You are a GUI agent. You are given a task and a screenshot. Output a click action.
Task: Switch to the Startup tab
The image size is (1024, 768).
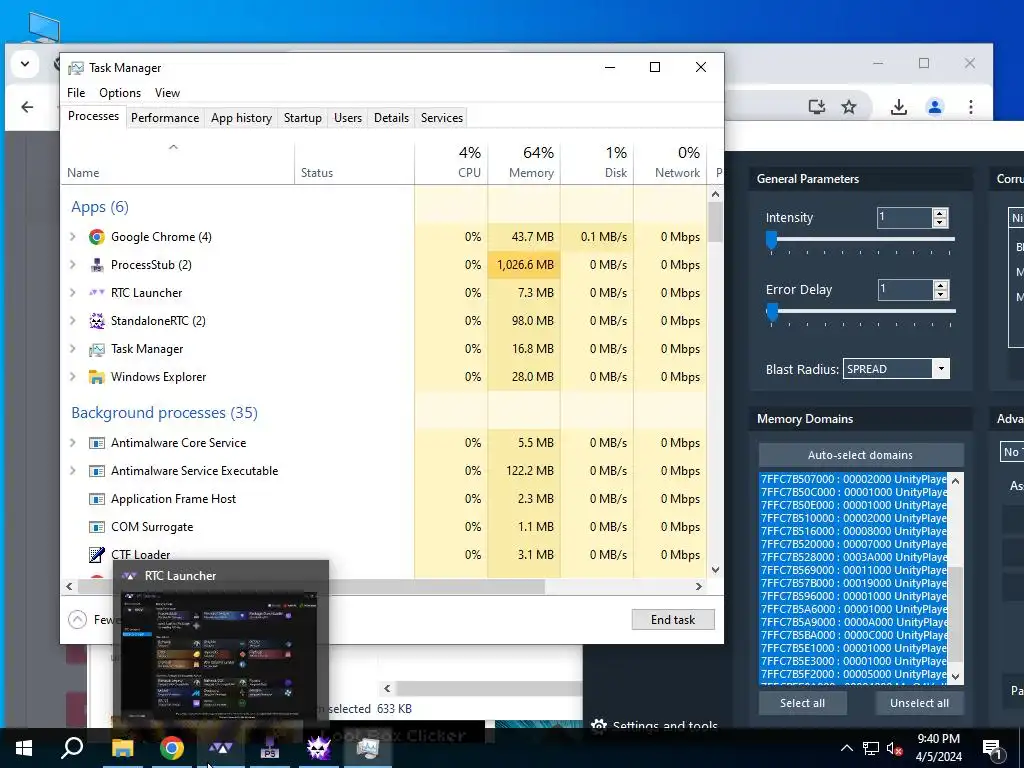coord(302,118)
